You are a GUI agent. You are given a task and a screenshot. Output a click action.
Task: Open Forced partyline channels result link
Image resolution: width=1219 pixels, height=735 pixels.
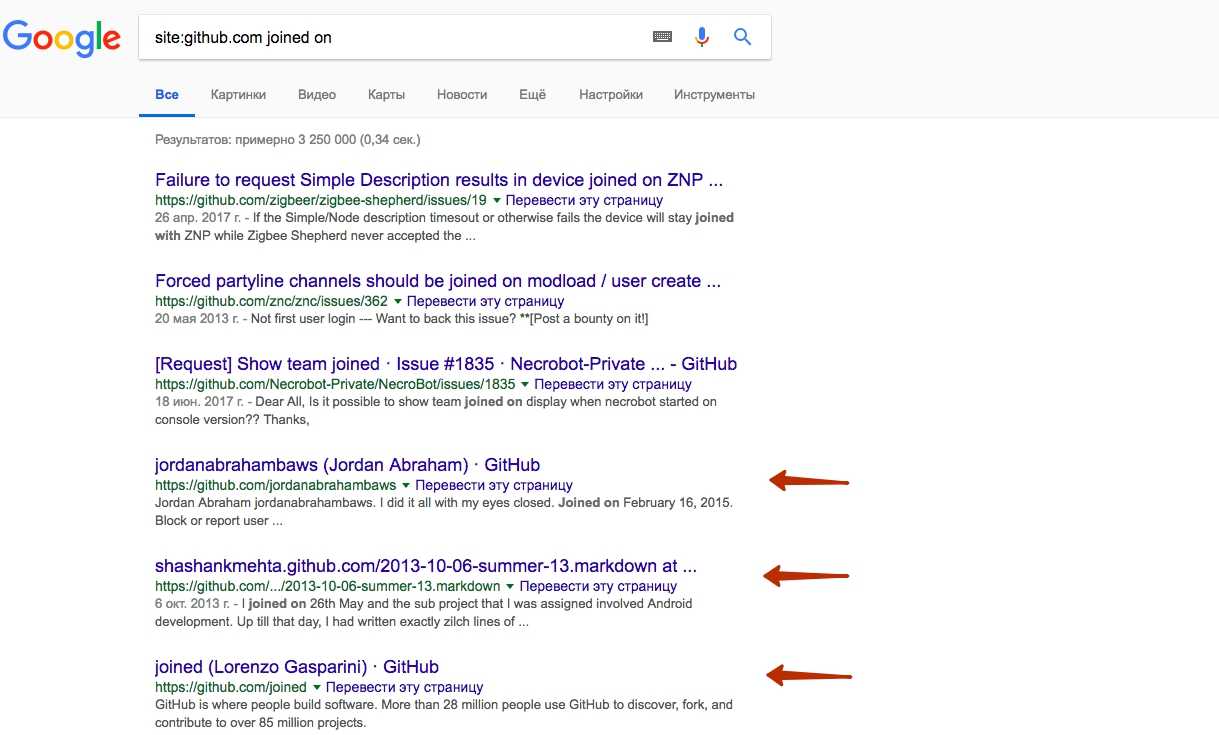[x=437, y=281]
